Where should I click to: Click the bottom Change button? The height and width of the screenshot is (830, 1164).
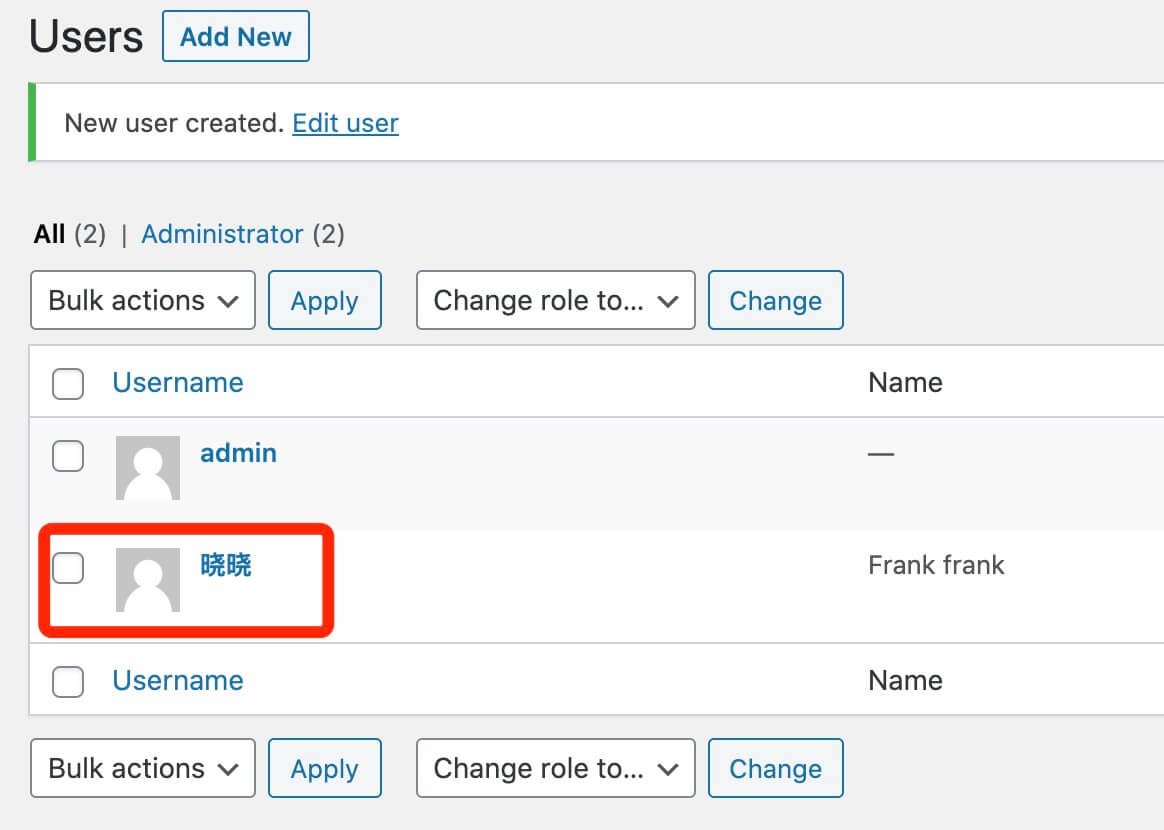(775, 768)
